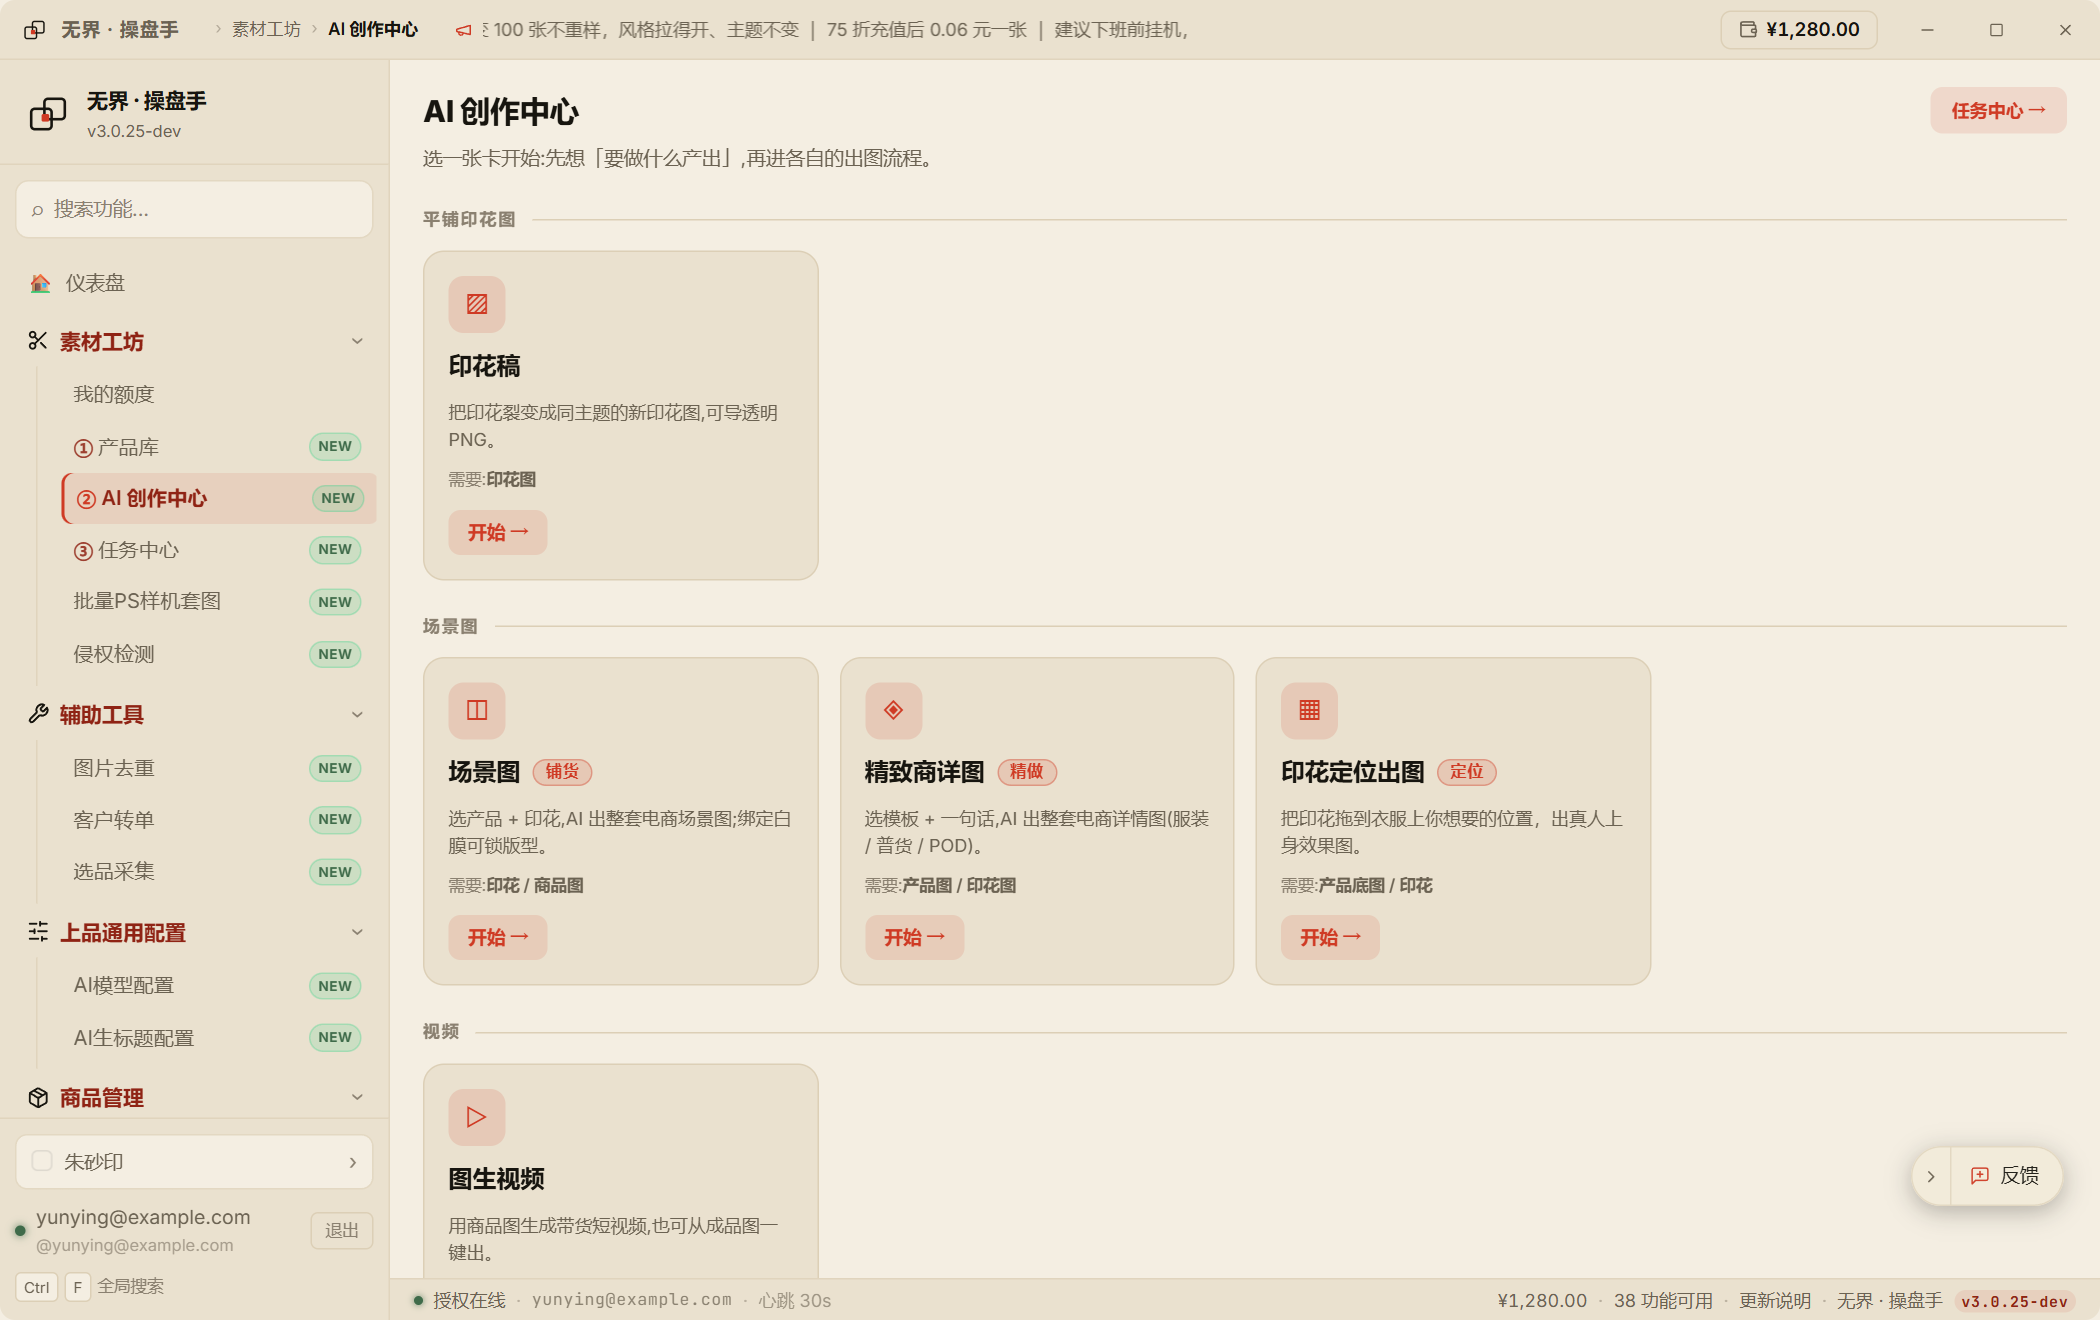Open the 朱砂印 theme selector arrow
The height and width of the screenshot is (1320, 2100).
tap(353, 1162)
